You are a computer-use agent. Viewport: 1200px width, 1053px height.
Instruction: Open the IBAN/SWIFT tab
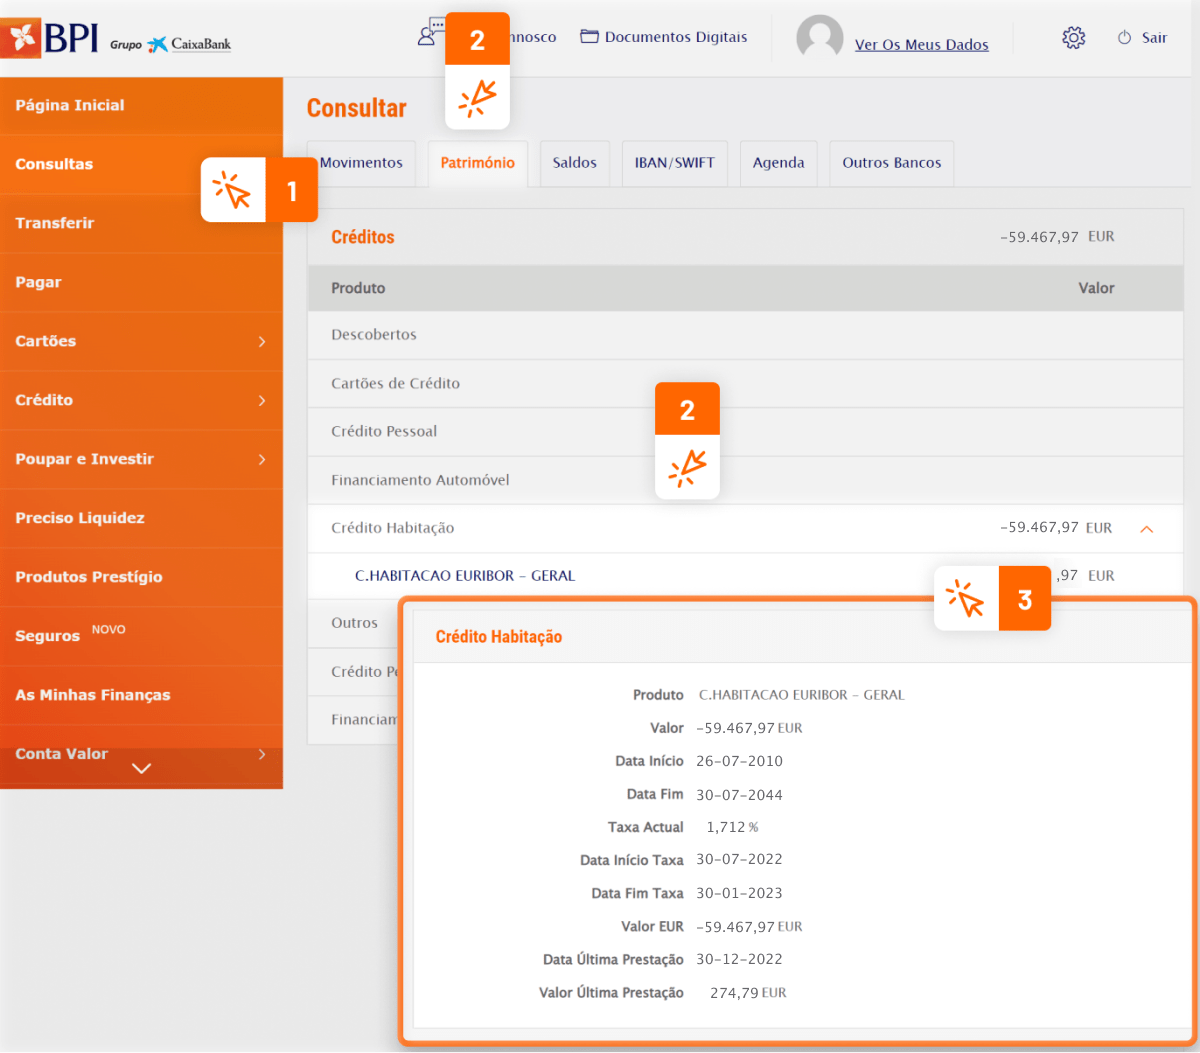pyautogui.click(x=674, y=163)
